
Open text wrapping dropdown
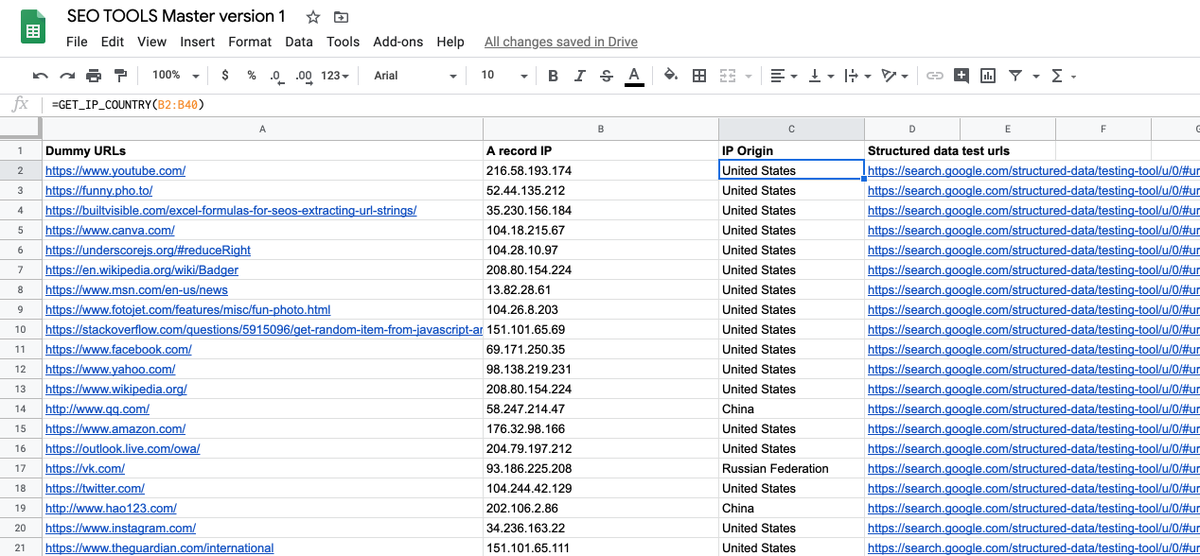tap(857, 75)
